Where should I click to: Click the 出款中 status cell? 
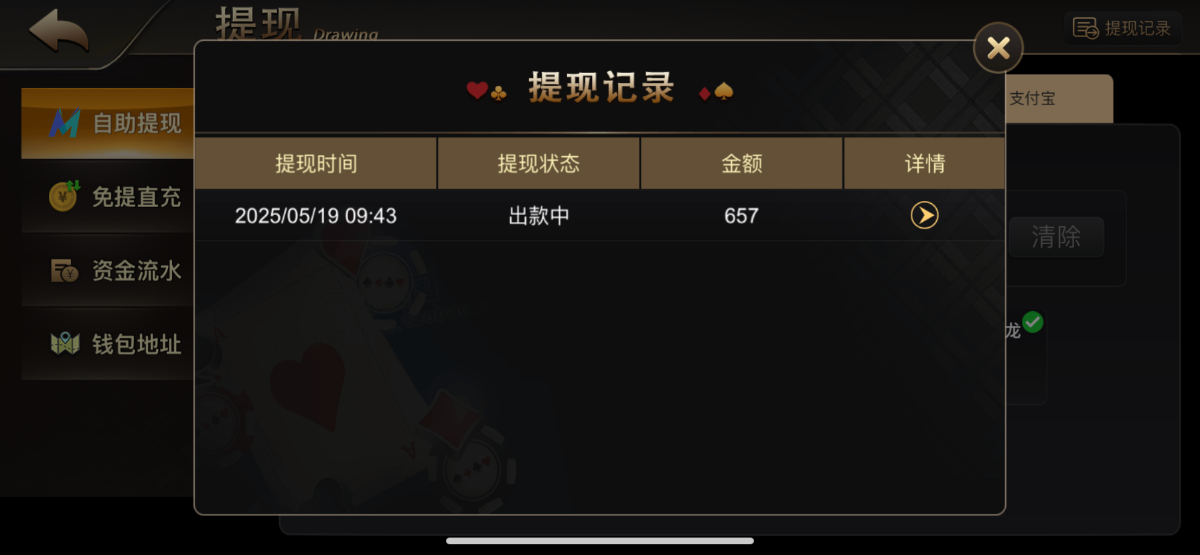[539, 215]
